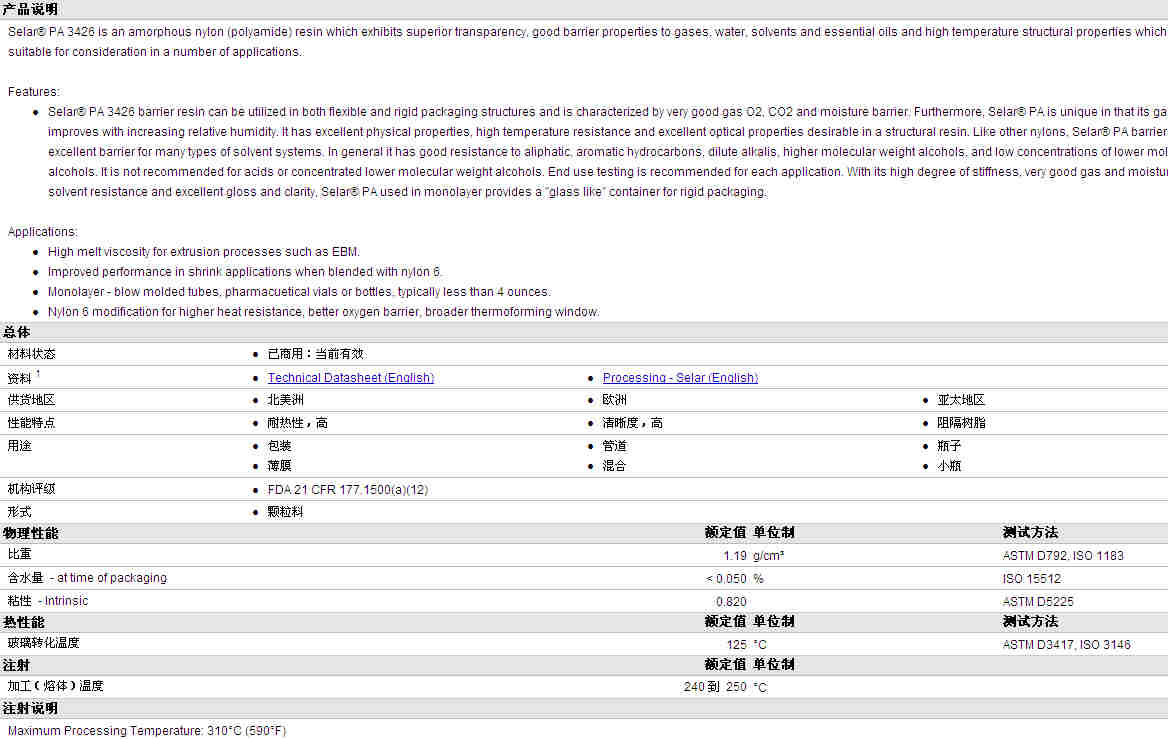Click the ASTM D5225 test method
This screenshot has width=1168, height=739.
tap(1038, 602)
